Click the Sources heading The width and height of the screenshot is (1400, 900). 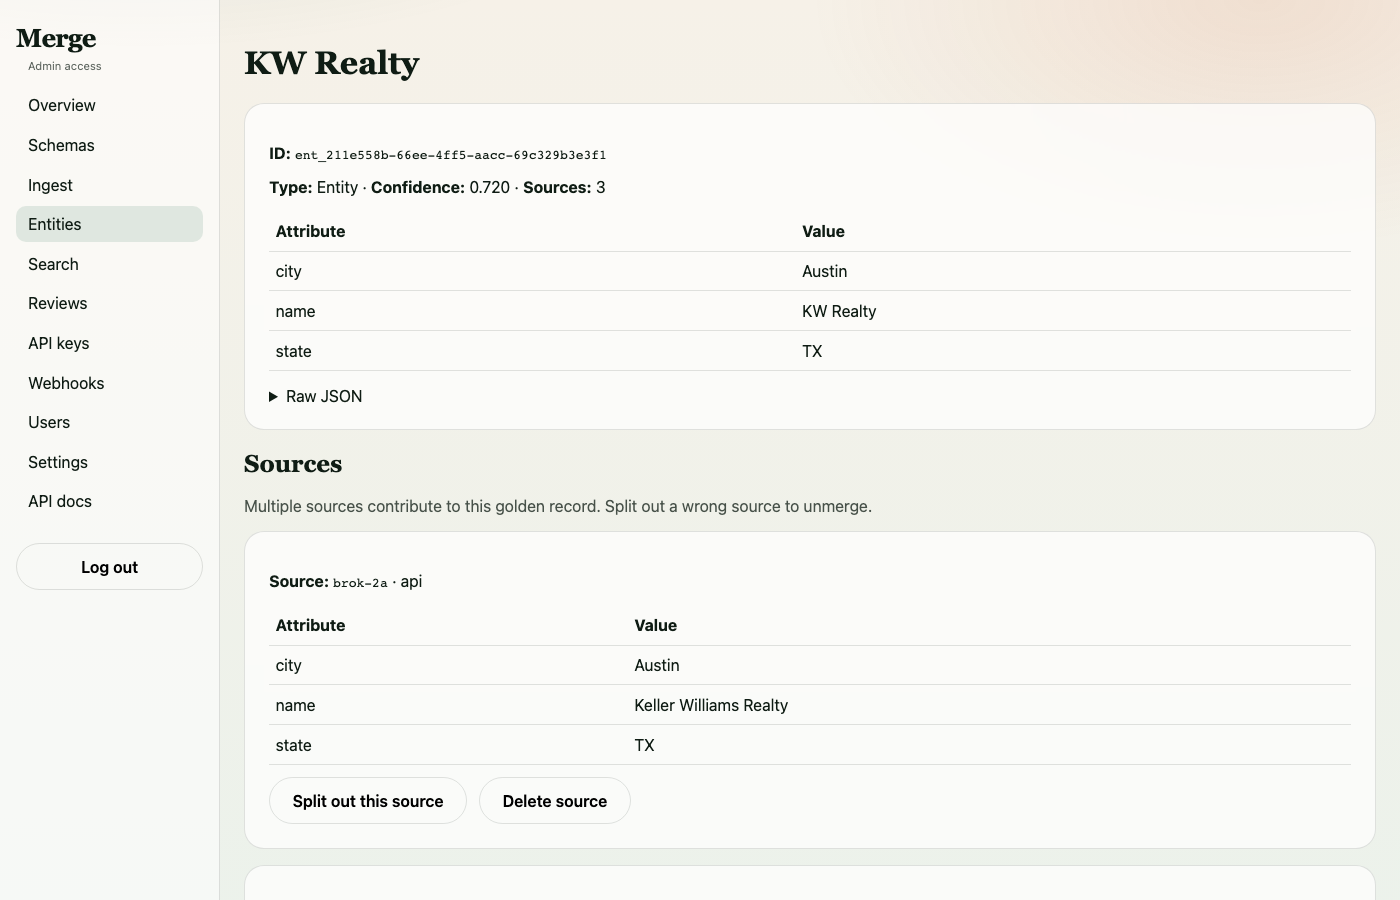point(293,464)
